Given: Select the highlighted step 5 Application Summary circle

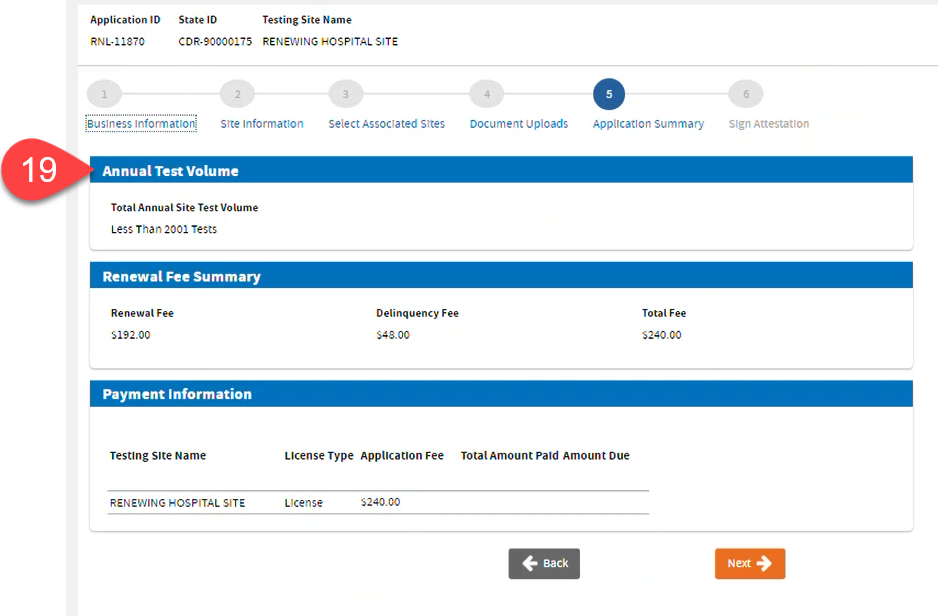Looking at the screenshot, I should click(x=608, y=93).
